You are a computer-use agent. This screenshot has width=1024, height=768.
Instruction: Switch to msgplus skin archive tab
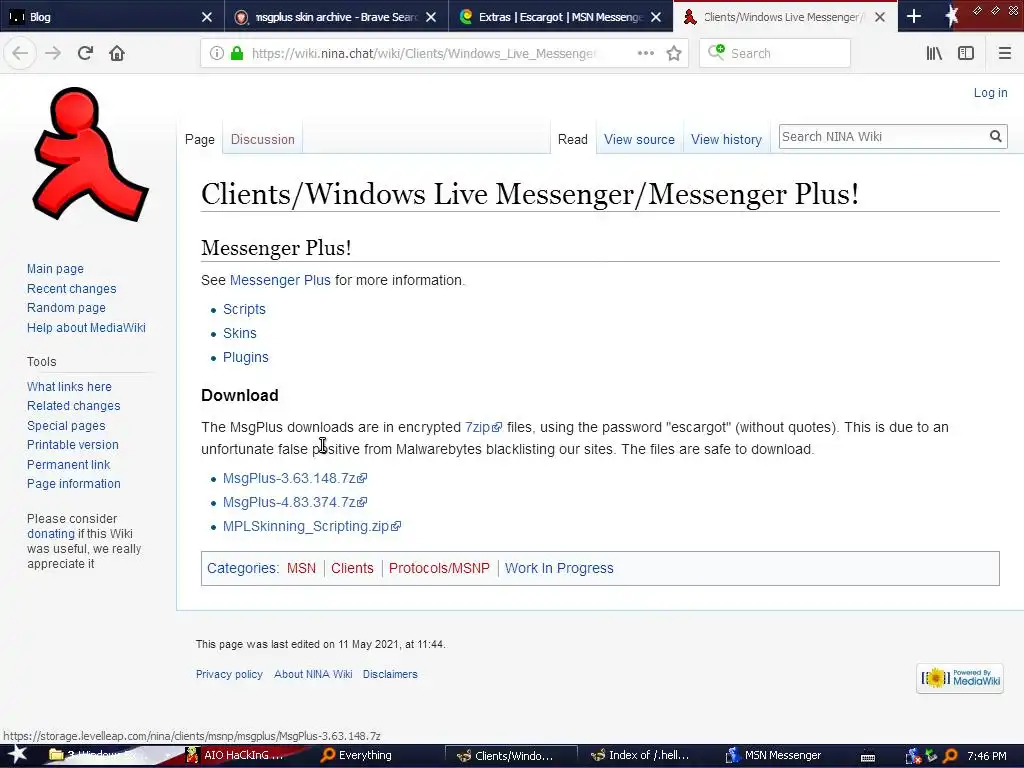(x=336, y=17)
